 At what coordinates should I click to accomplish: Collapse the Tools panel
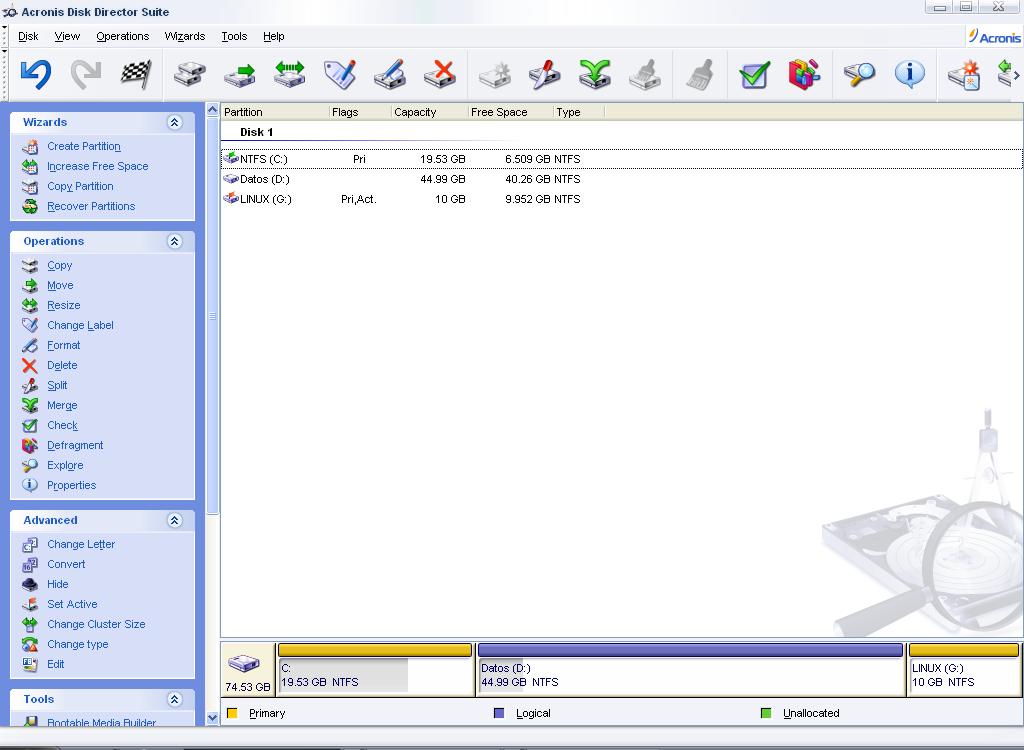174,699
